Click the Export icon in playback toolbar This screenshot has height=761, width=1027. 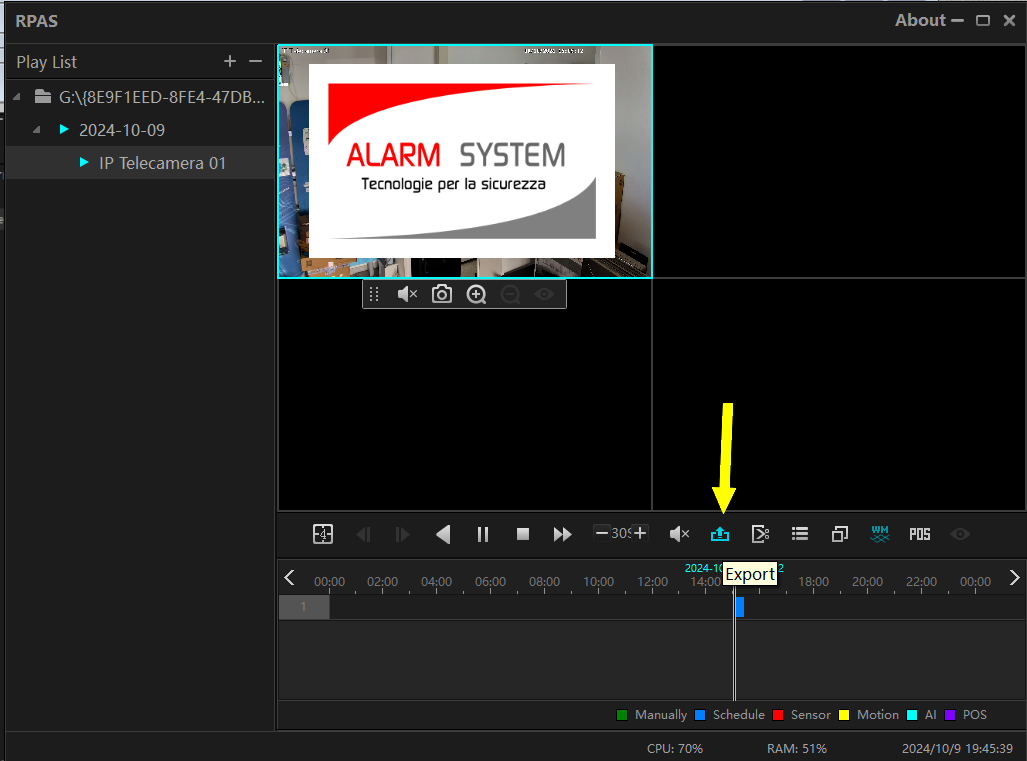tap(720, 534)
